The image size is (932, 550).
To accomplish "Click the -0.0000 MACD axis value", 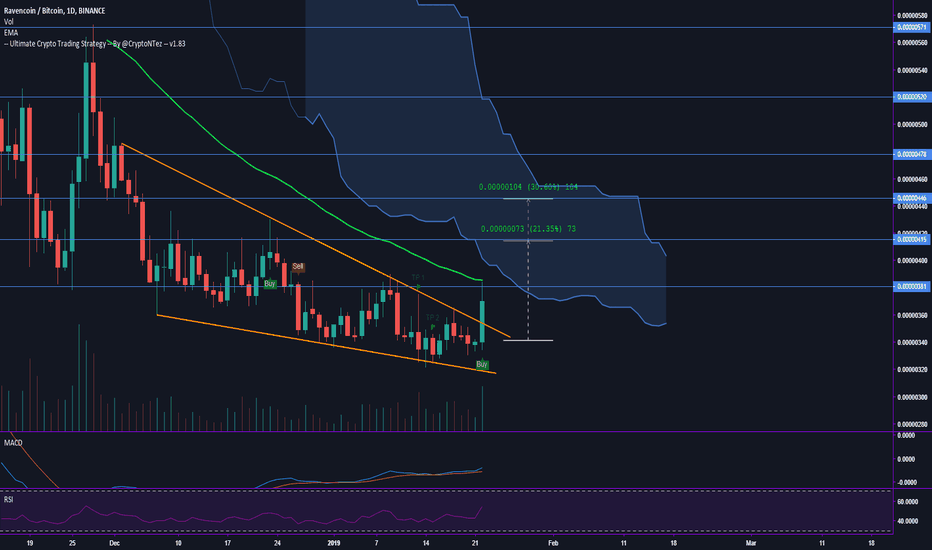I will [x=906, y=482].
